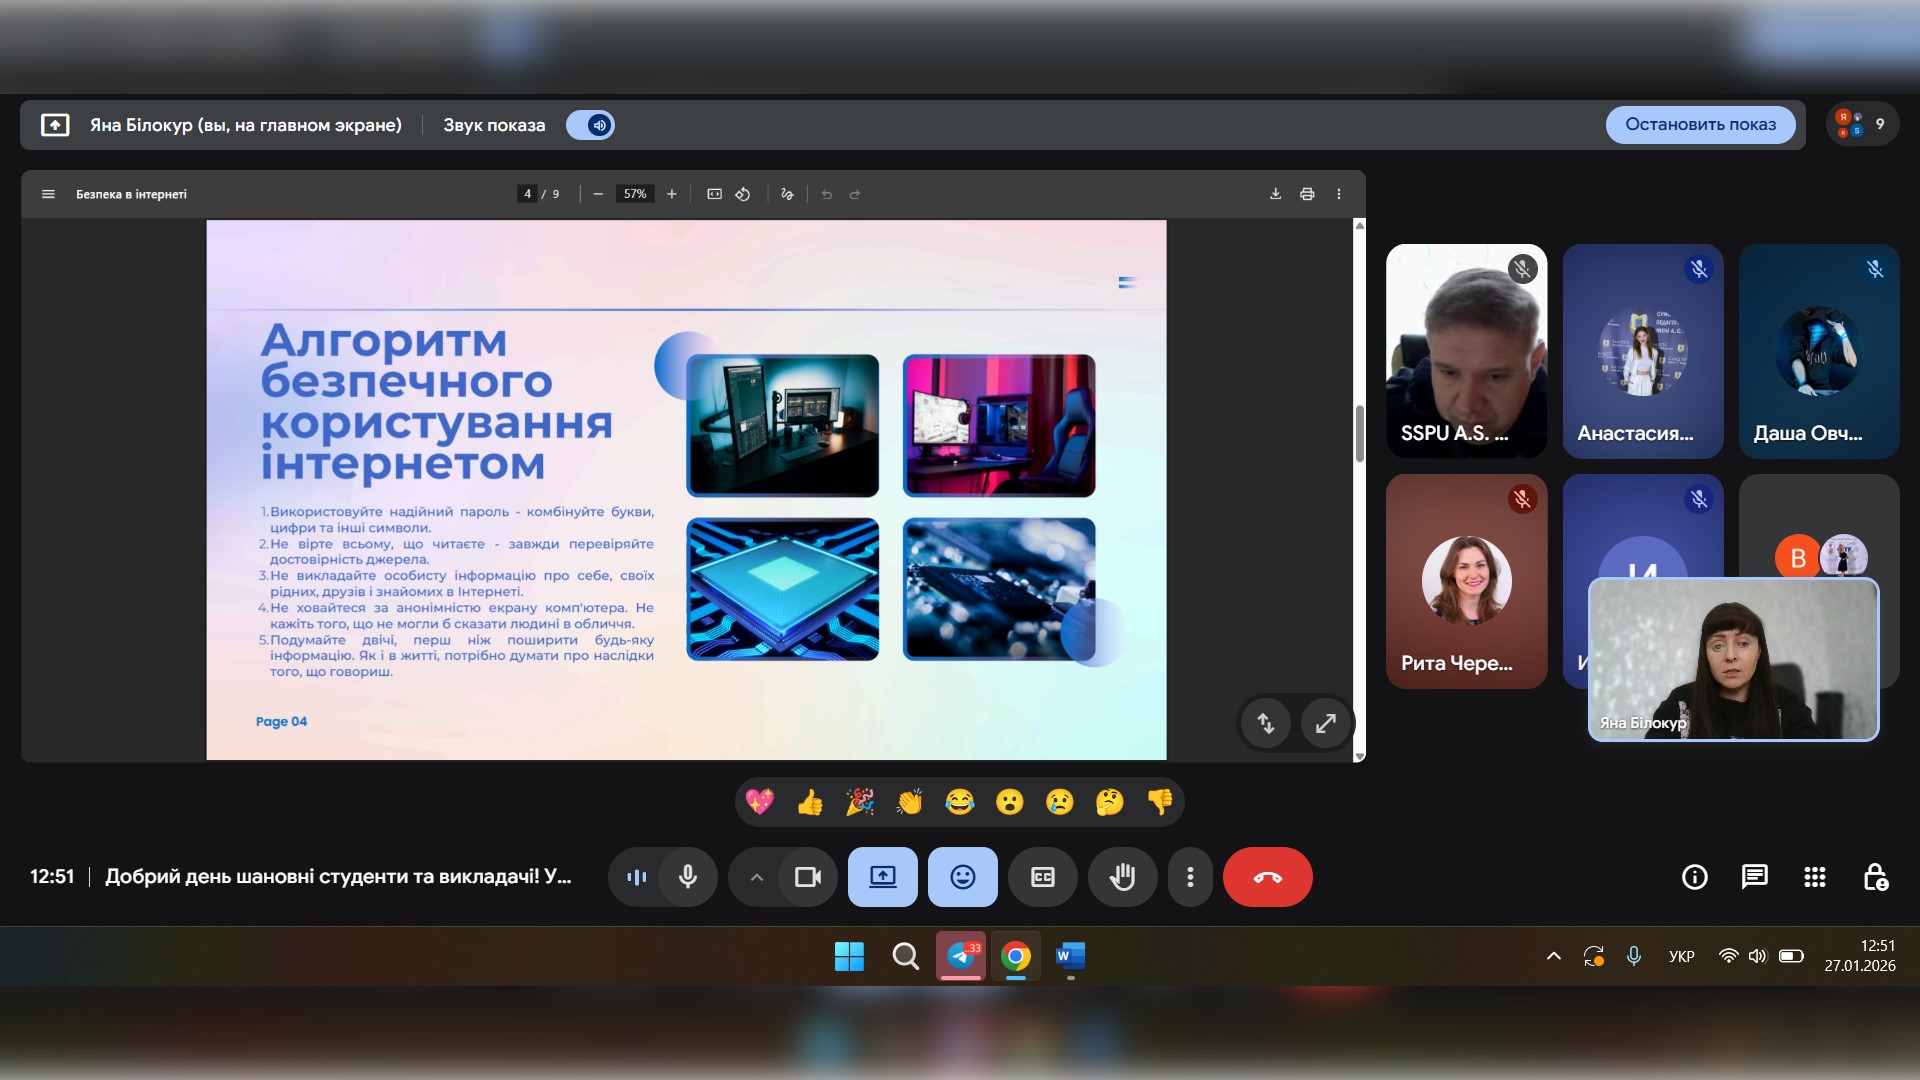Open the in-call chat panel
Screen dimensions: 1920x1080
[x=1754, y=877]
